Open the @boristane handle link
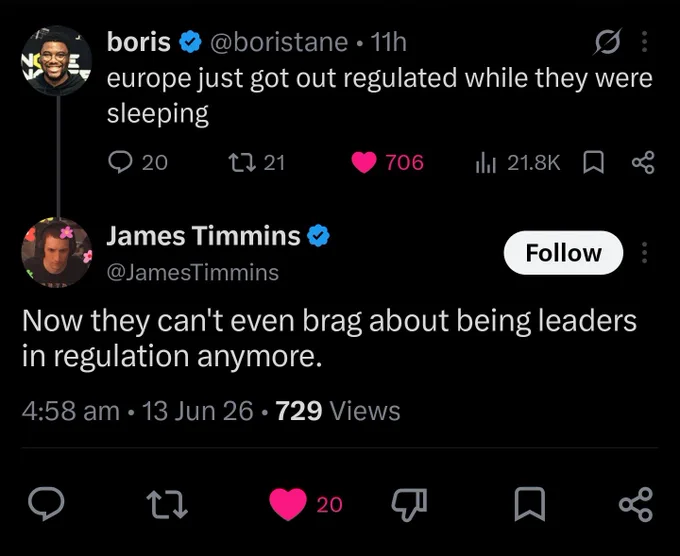 click(279, 42)
